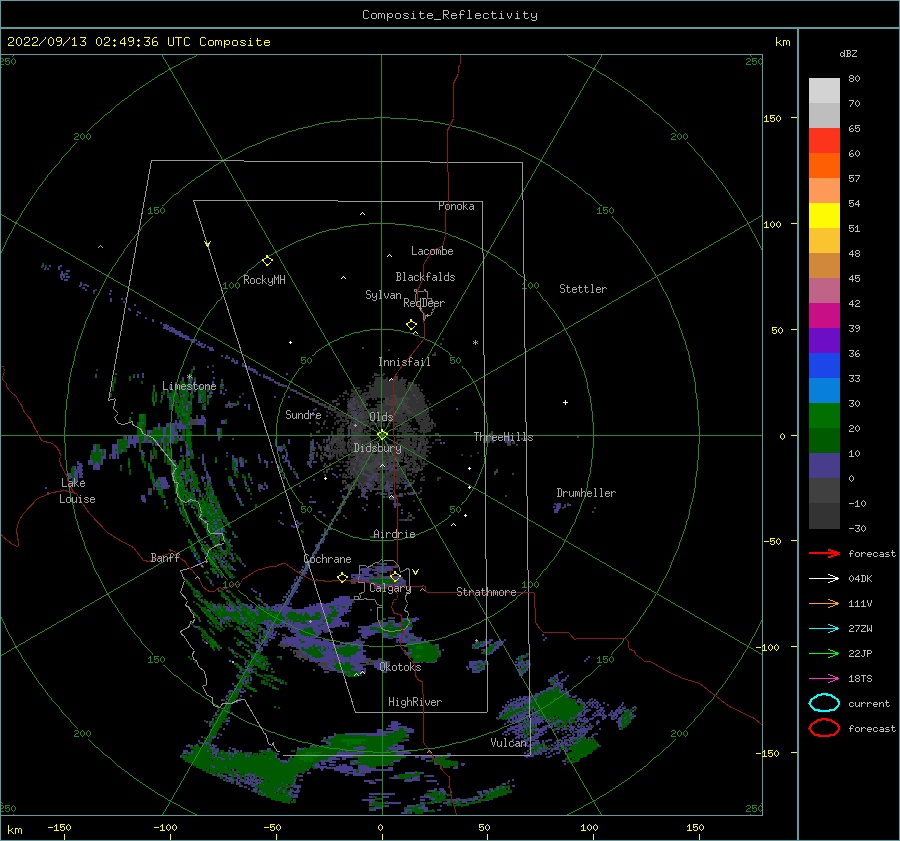This screenshot has width=900, height=841.
Task: Click the Composite_Reflectivity title
Action: 449,15
